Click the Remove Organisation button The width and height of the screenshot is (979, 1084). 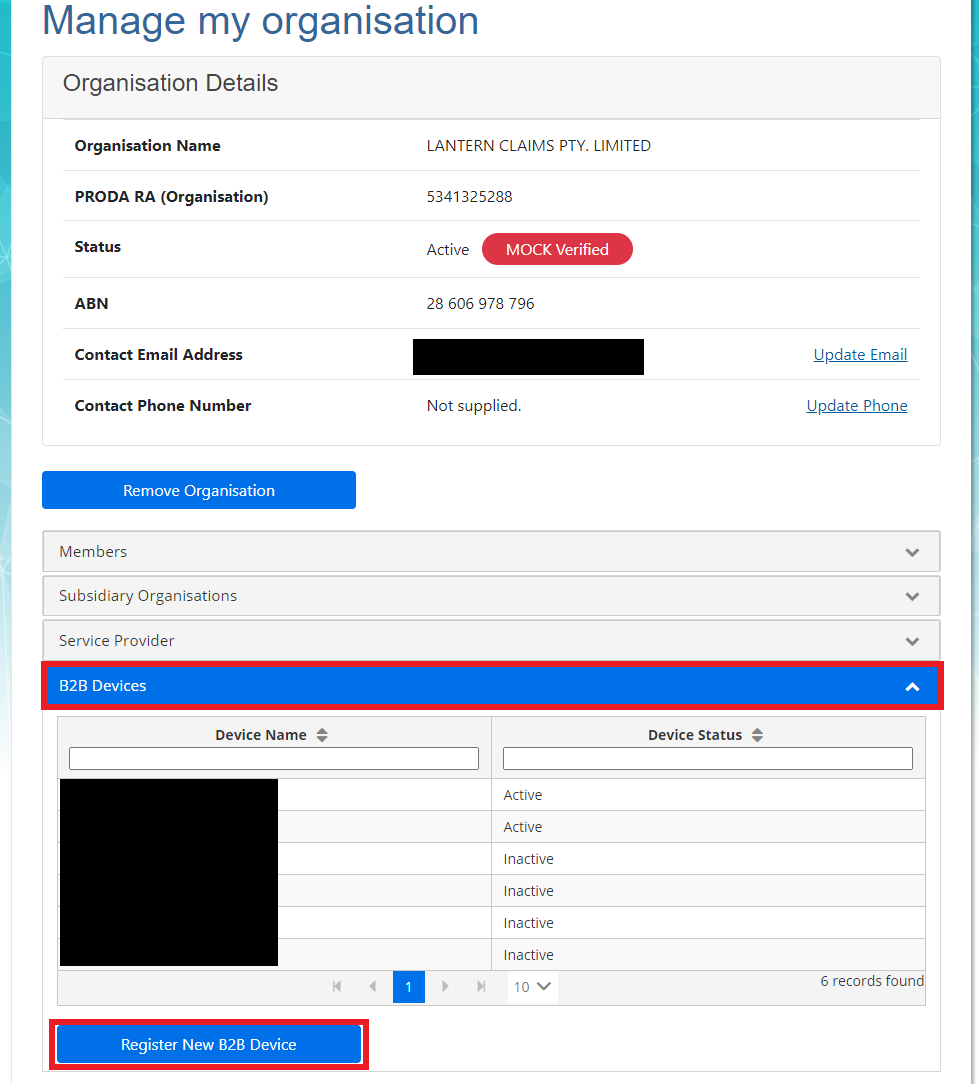coord(198,490)
